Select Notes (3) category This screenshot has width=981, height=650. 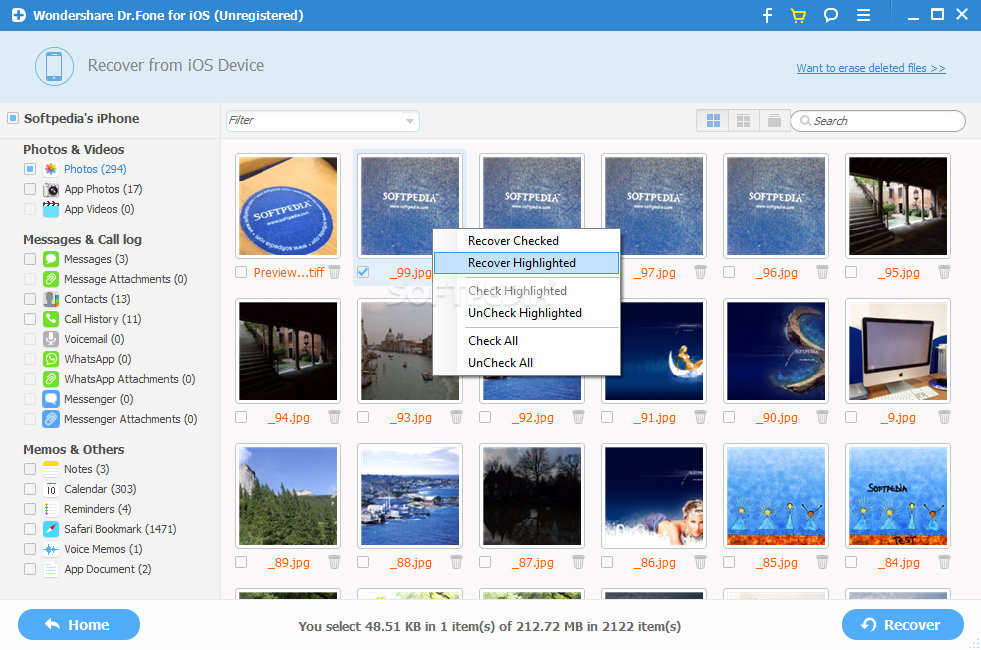(86, 469)
